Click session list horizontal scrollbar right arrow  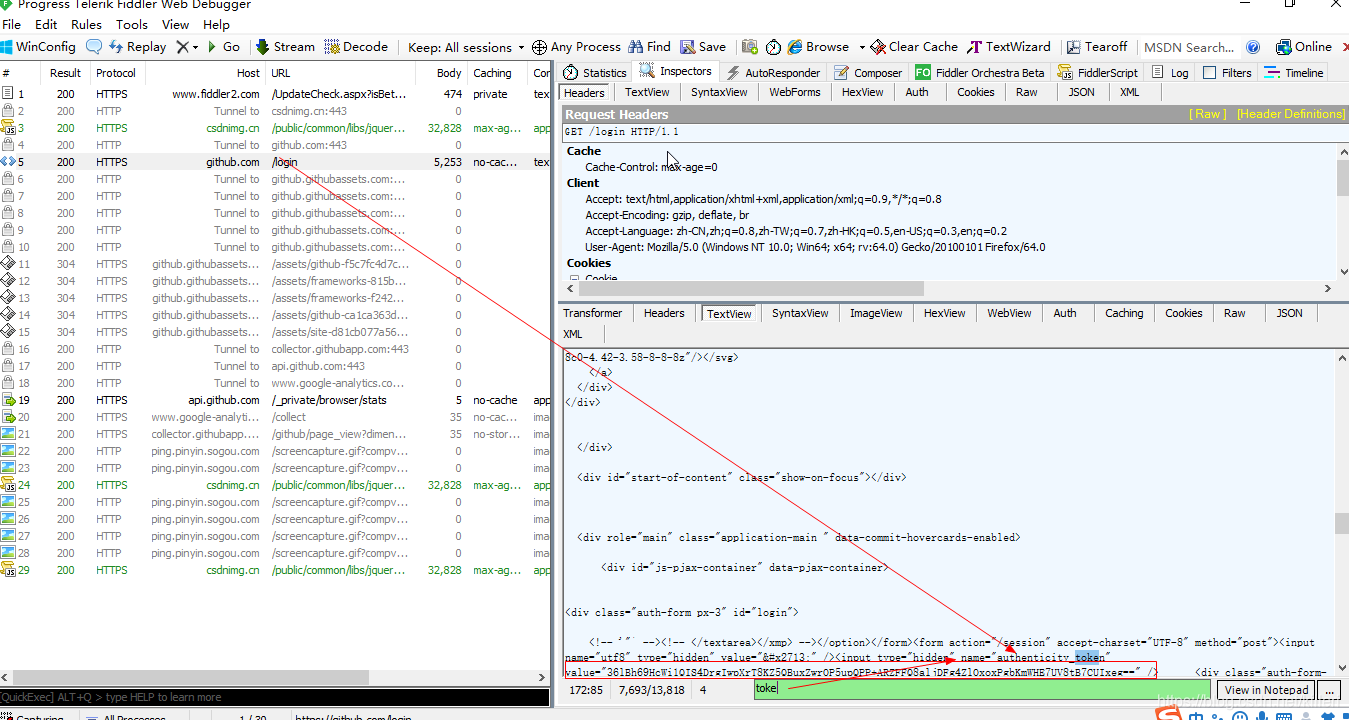(542, 677)
